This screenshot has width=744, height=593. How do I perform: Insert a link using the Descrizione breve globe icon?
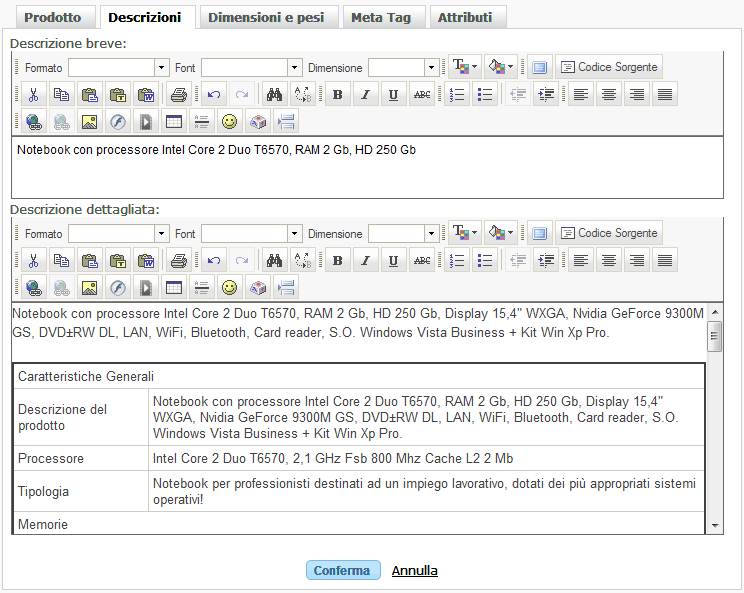point(33,122)
